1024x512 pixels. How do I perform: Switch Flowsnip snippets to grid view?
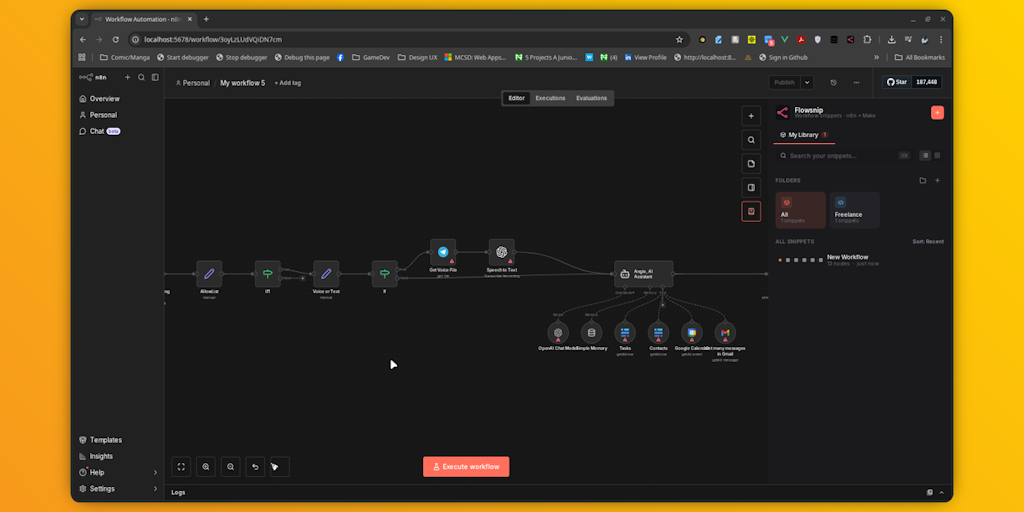(937, 155)
